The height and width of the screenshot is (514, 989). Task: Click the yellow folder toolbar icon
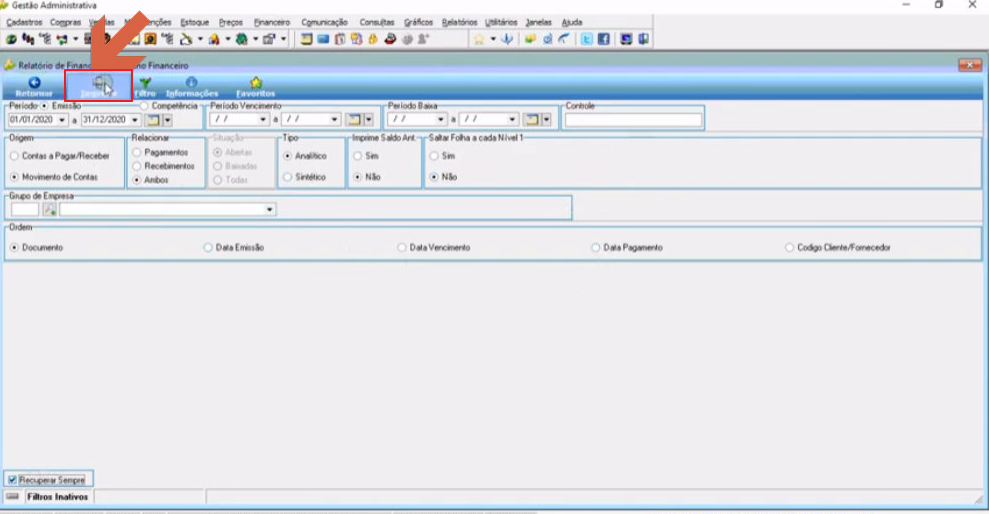tap(530, 39)
